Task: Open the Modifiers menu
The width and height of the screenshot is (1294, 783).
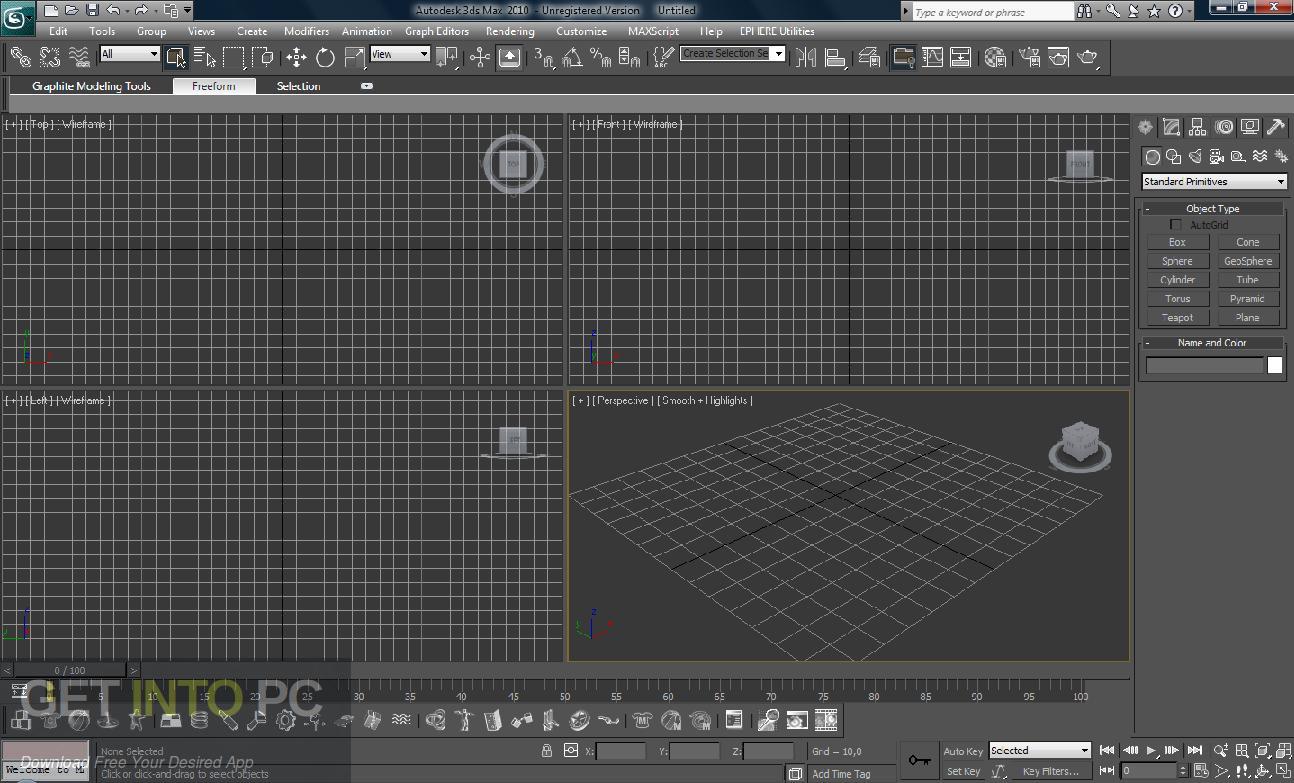Action: pos(306,31)
